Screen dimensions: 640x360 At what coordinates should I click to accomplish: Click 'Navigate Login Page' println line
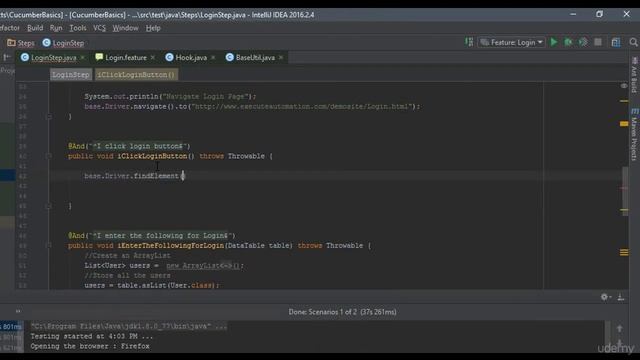[170, 97]
